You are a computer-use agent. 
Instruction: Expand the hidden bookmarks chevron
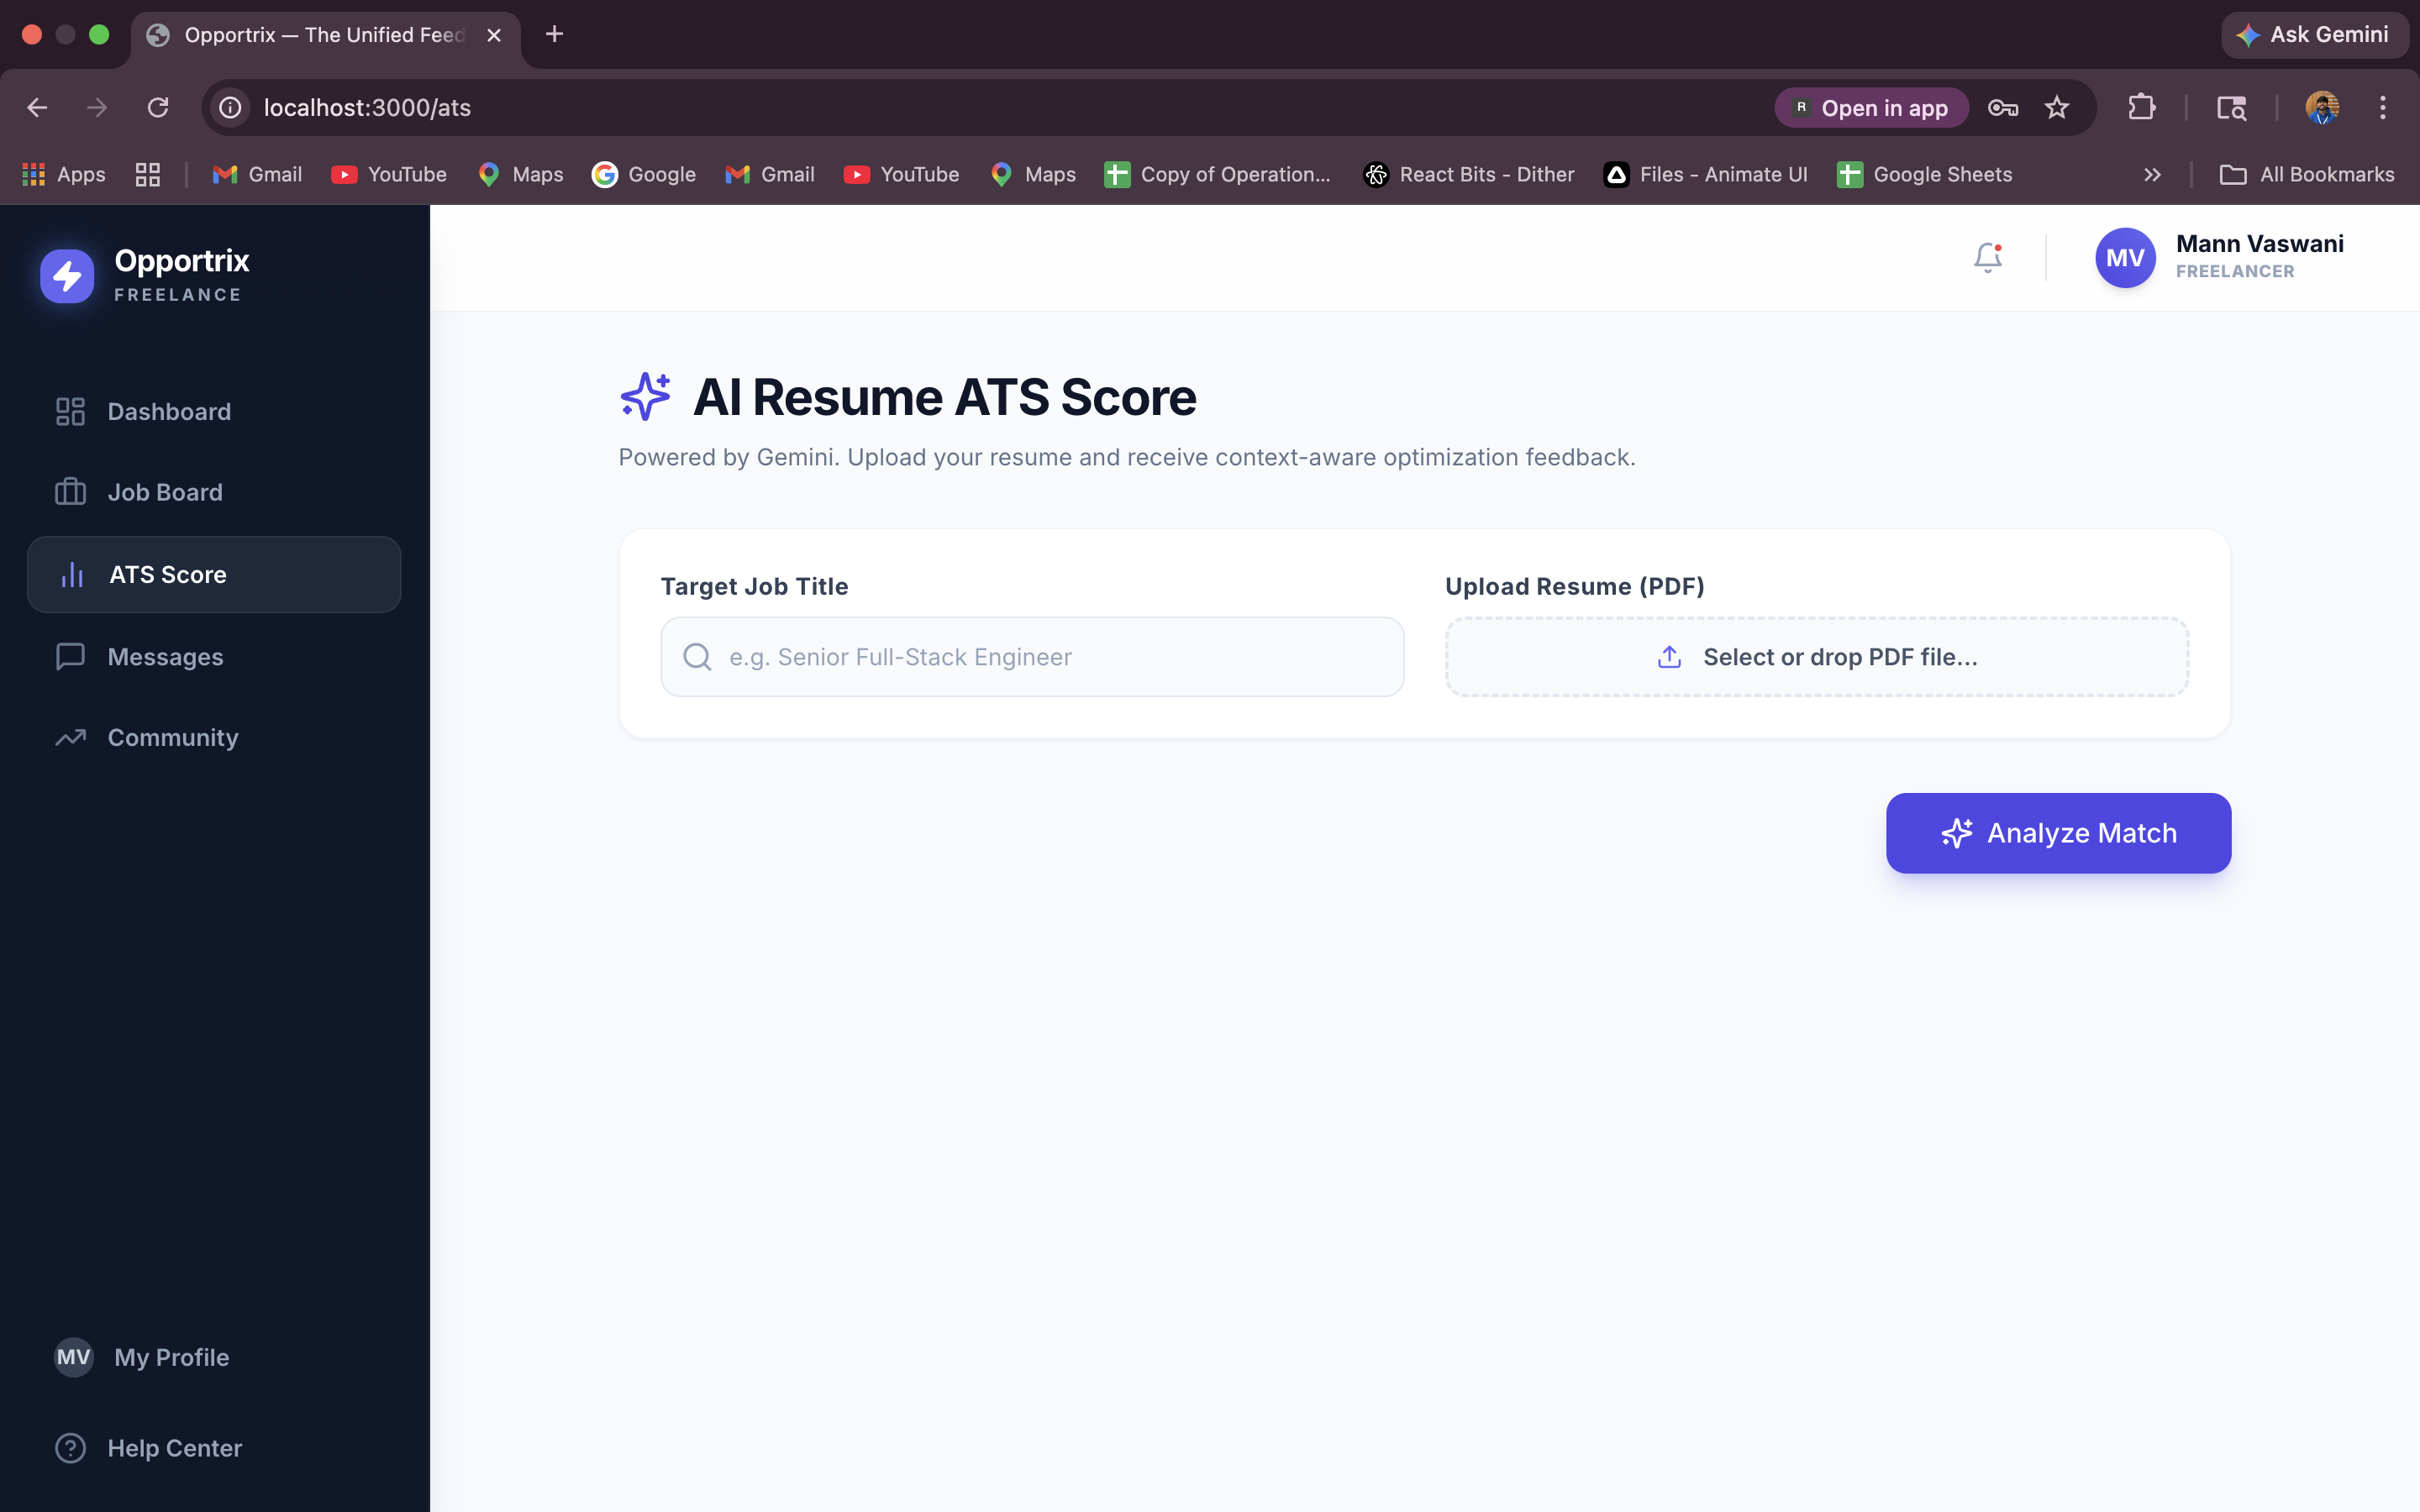click(2152, 175)
